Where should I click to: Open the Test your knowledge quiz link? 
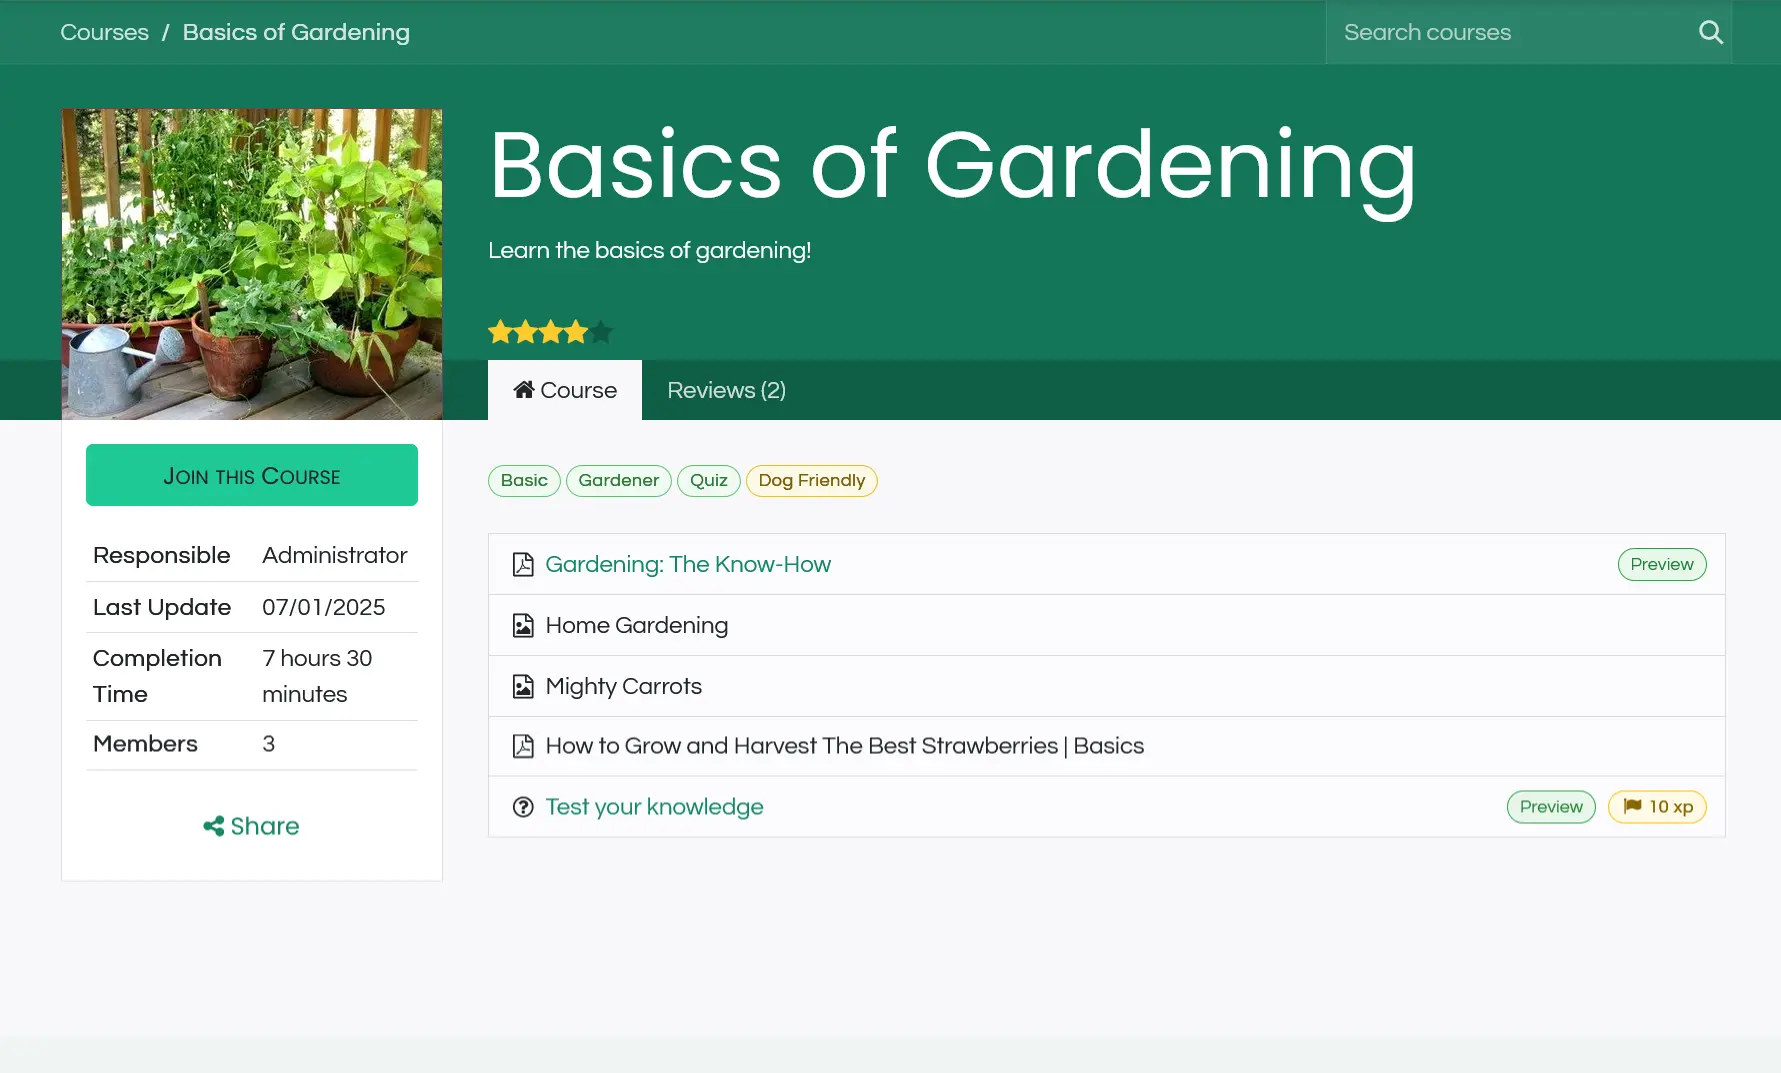(x=654, y=807)
